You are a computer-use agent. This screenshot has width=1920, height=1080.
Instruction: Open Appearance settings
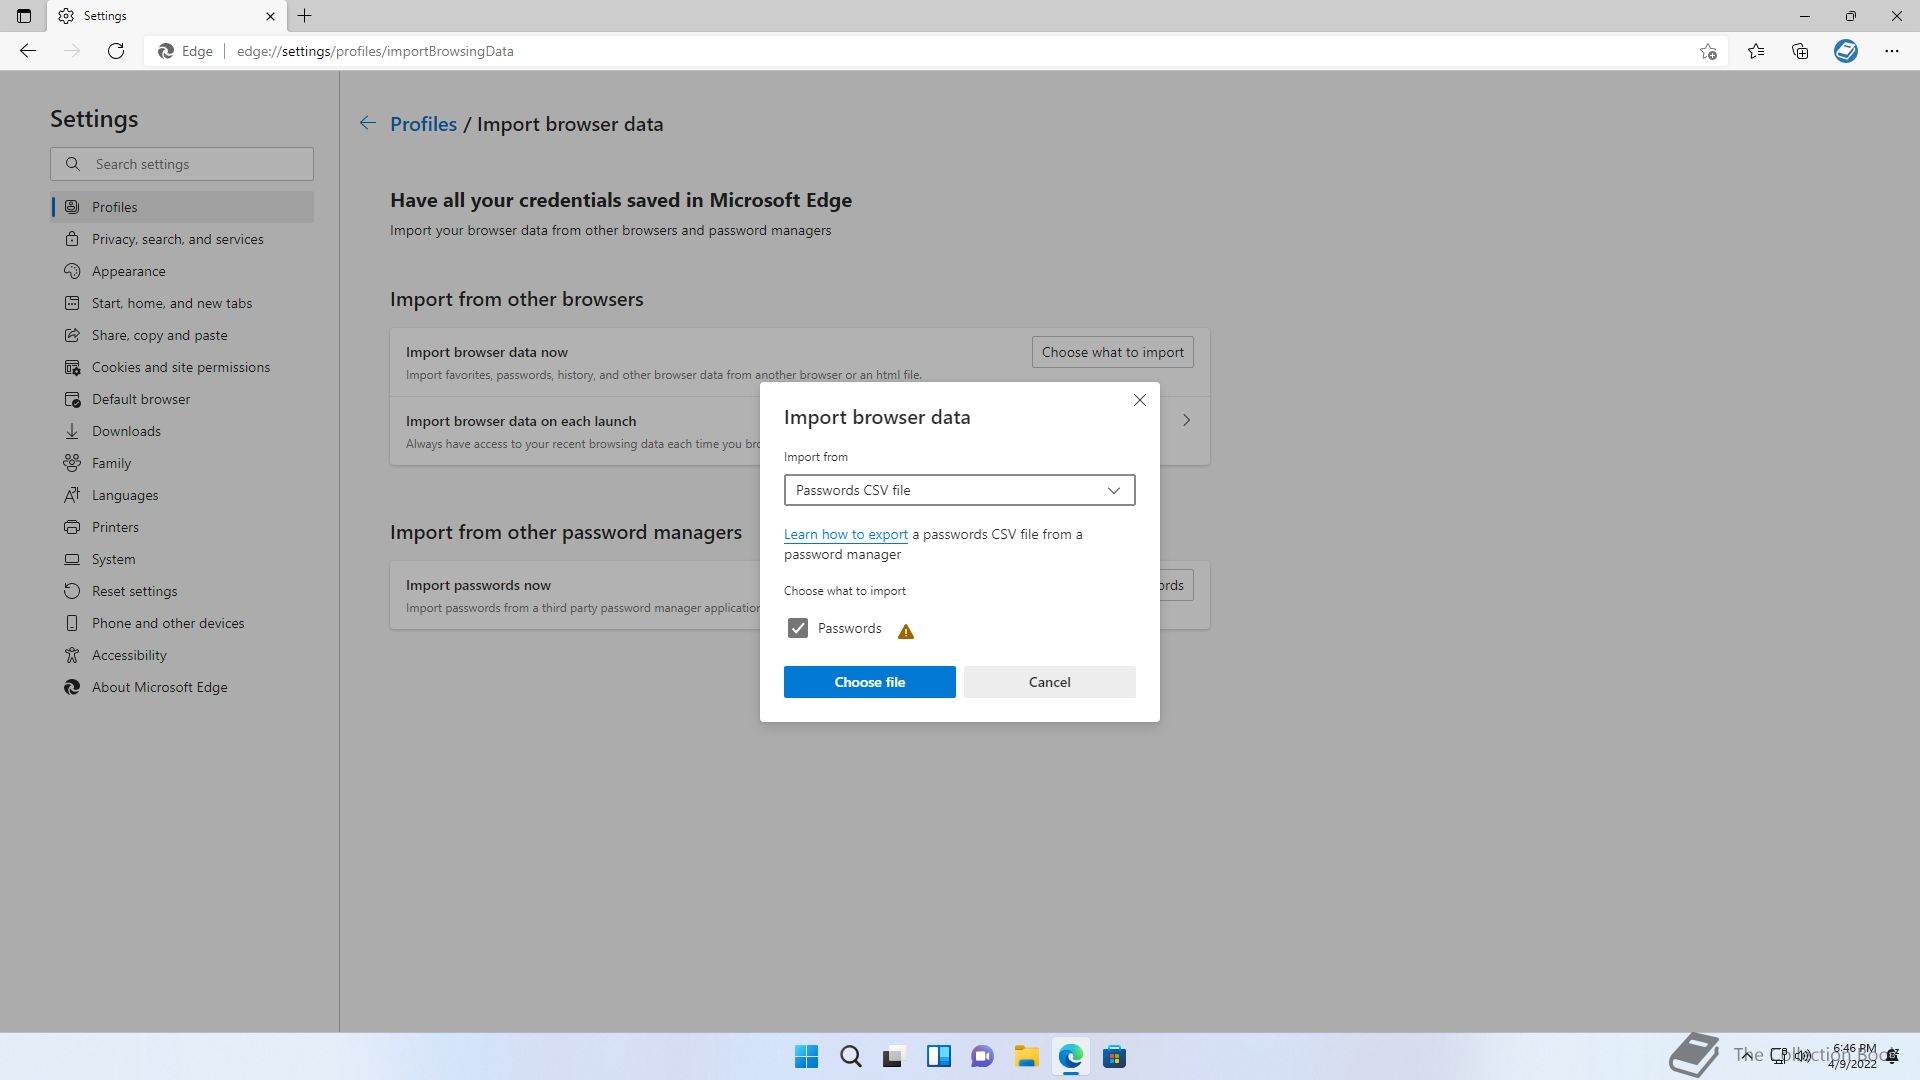[x=182, y=271]
